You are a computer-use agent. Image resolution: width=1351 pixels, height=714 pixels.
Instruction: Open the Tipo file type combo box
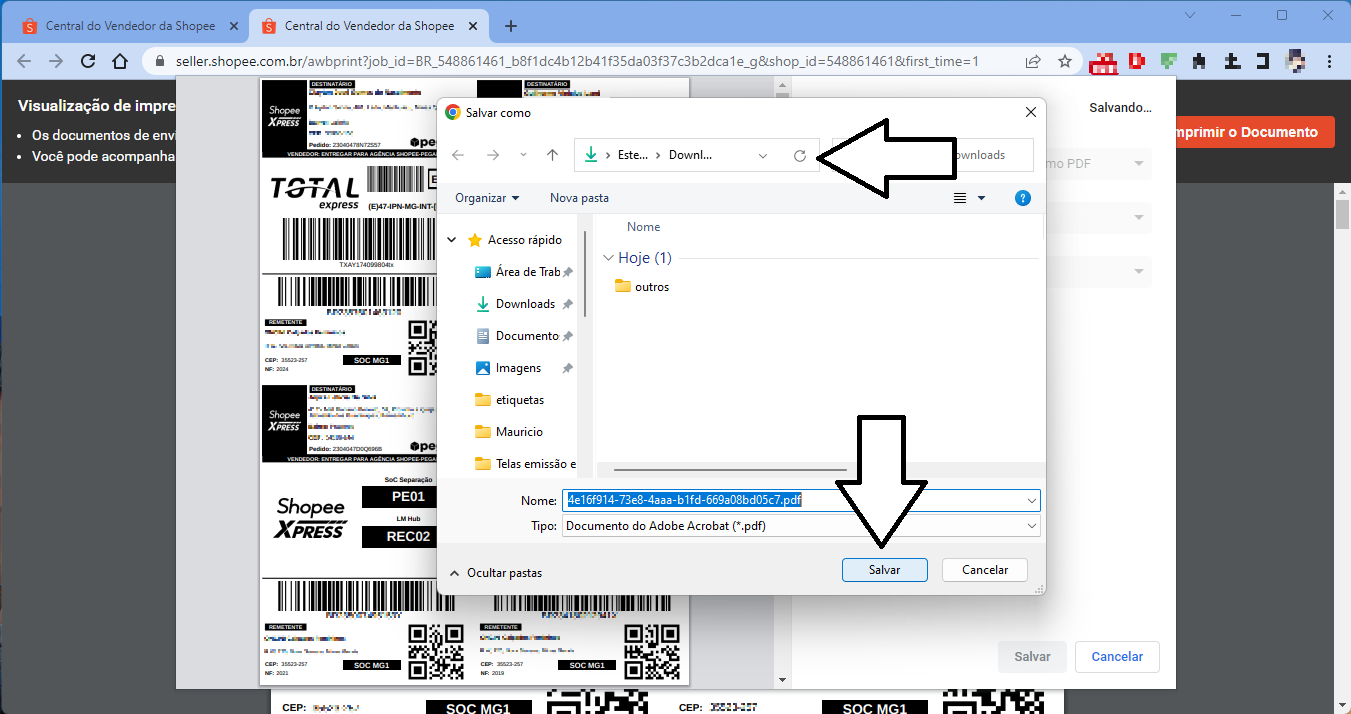[x=801, y=525]
